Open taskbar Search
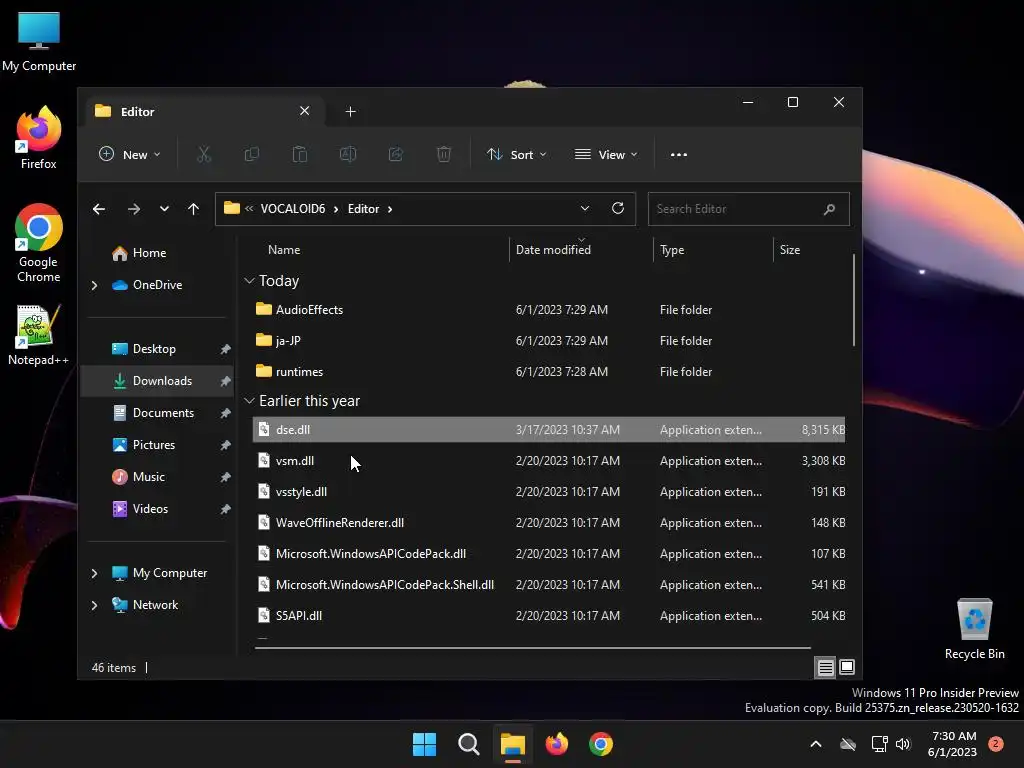1024x768 pixels. (x=468, y=744)
